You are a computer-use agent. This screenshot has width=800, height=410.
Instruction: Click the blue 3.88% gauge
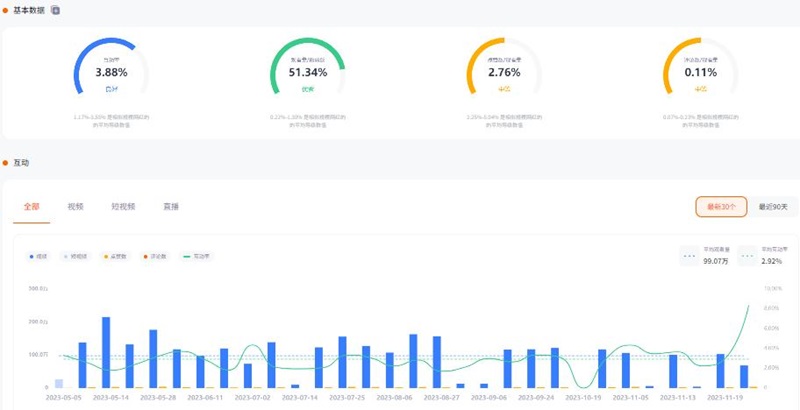click(111, 72)
